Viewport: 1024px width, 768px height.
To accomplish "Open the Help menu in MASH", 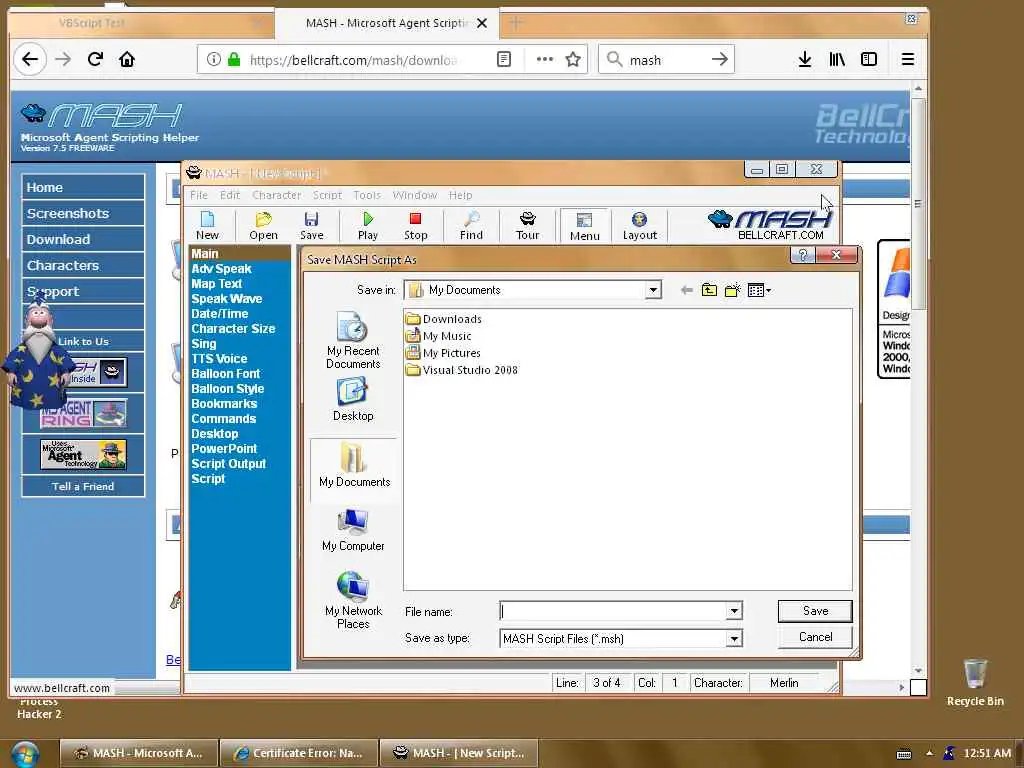I will click(460, 195).
